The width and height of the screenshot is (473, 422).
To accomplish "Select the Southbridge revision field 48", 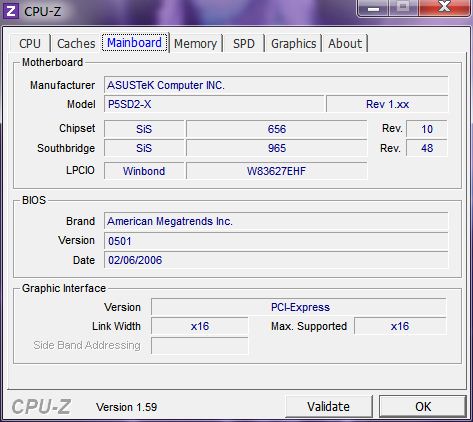I will tap(427, 148).
